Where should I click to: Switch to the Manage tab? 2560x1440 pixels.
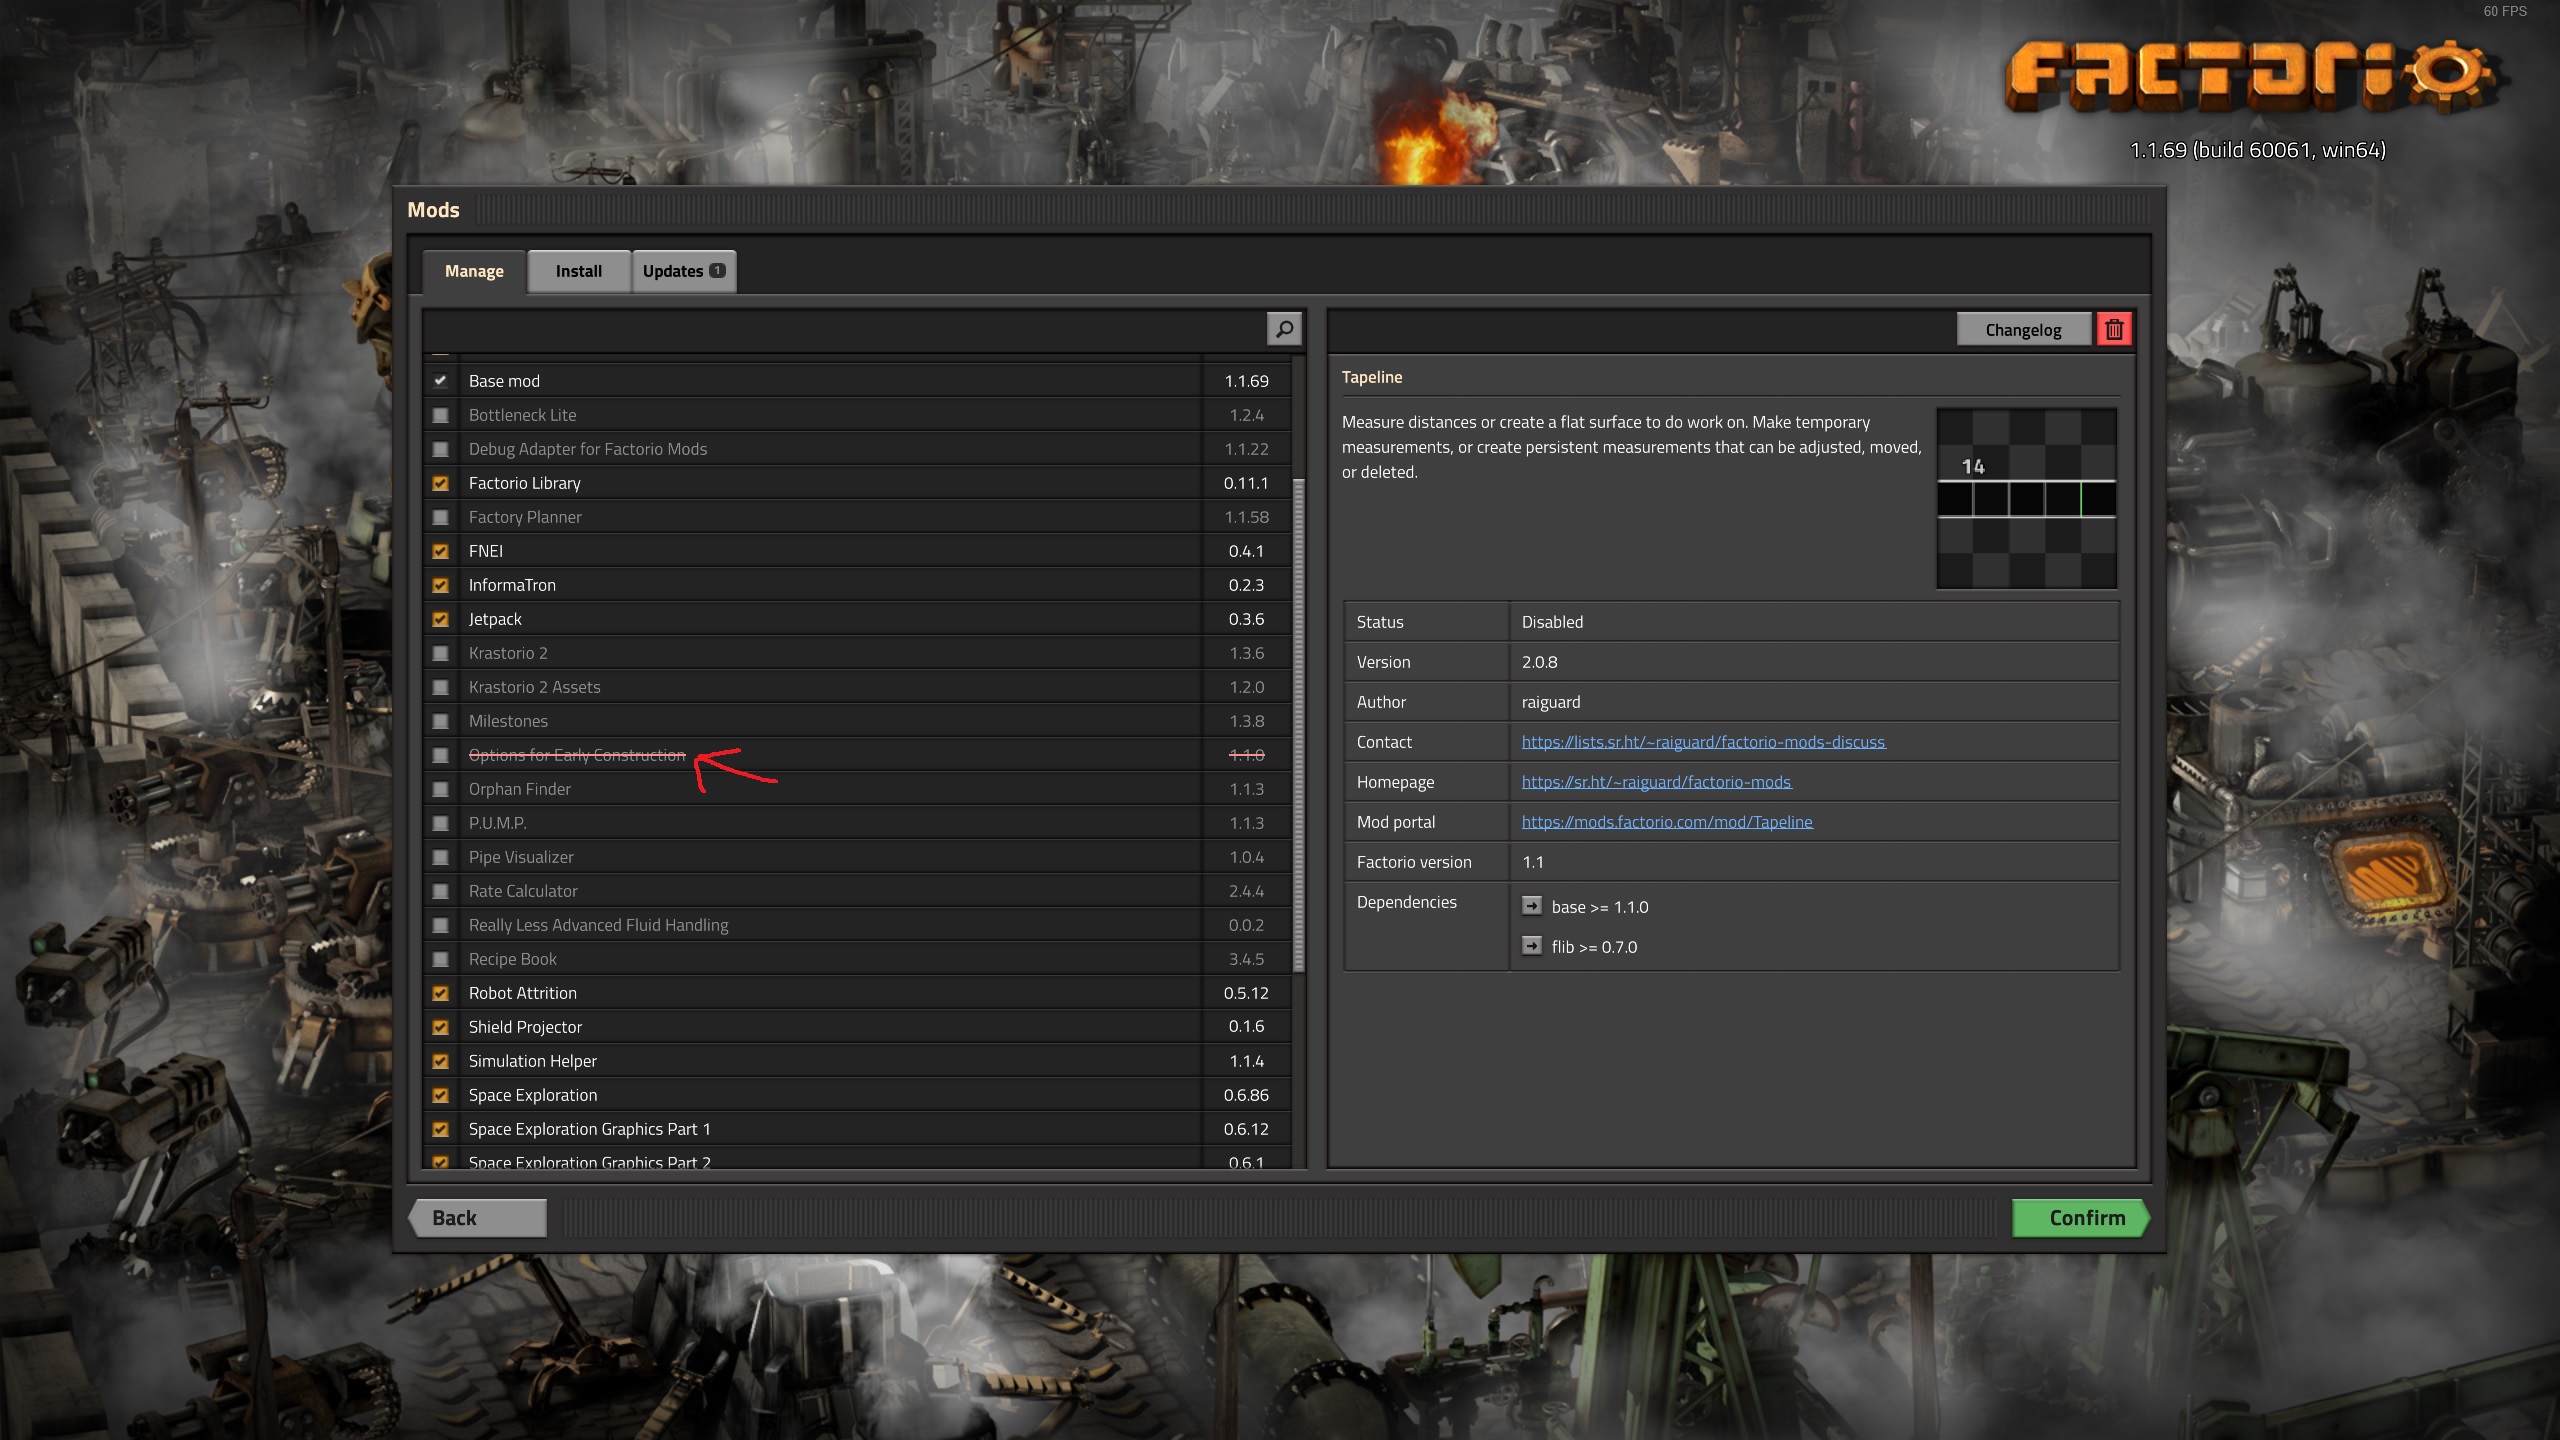coord(474,271)
